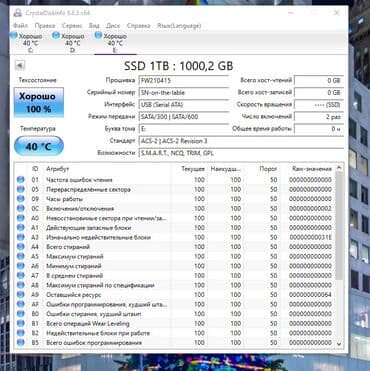The image size is (370, 371).
Task: Click the scrollbar down arrow in attribute list
Action: point(339,344)
